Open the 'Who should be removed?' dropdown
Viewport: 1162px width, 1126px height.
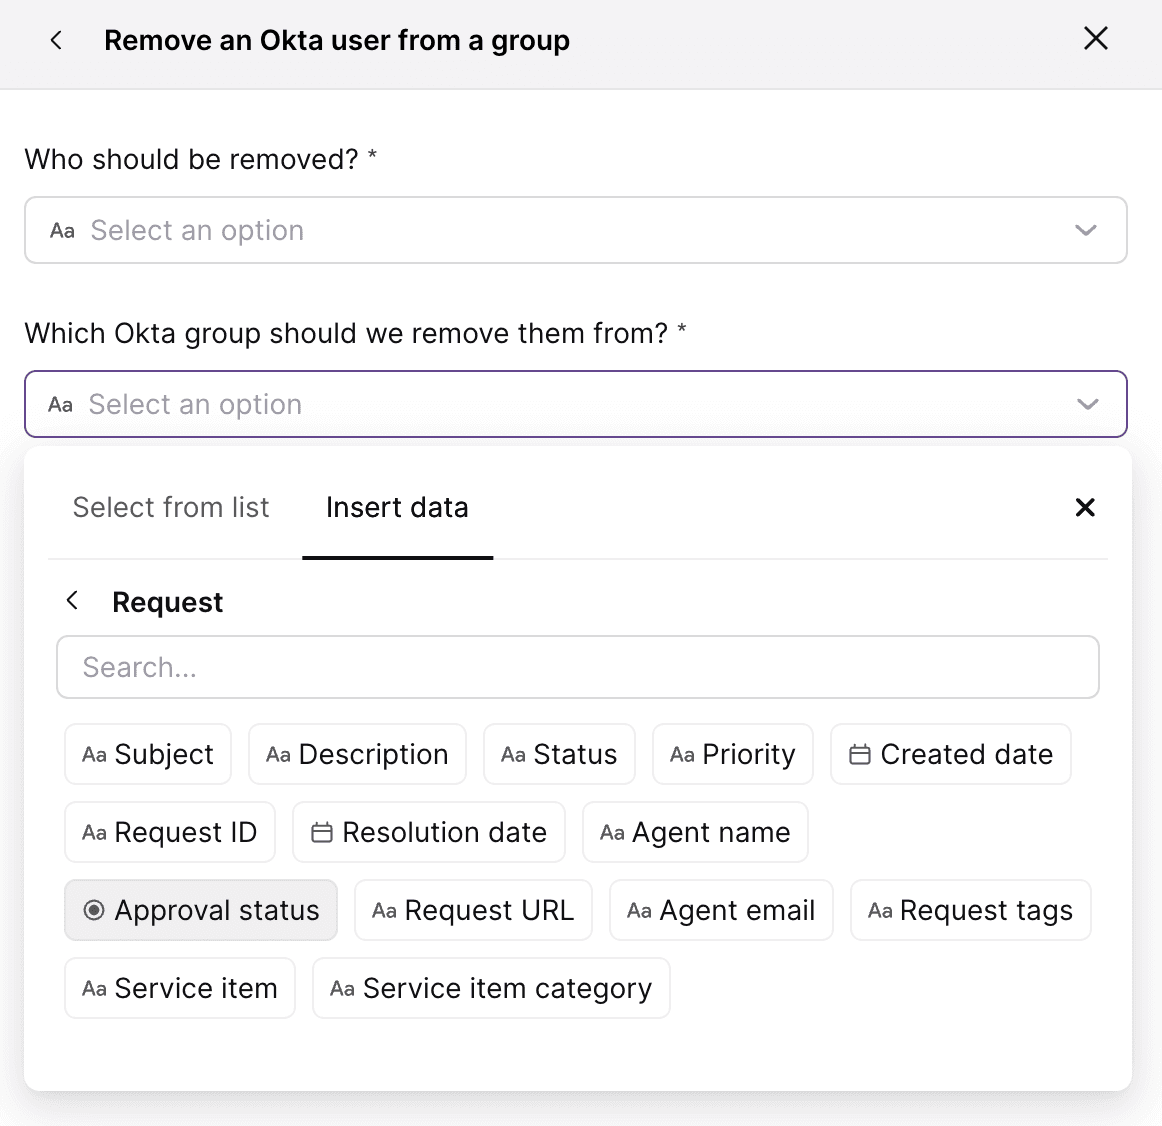[576, 230]
